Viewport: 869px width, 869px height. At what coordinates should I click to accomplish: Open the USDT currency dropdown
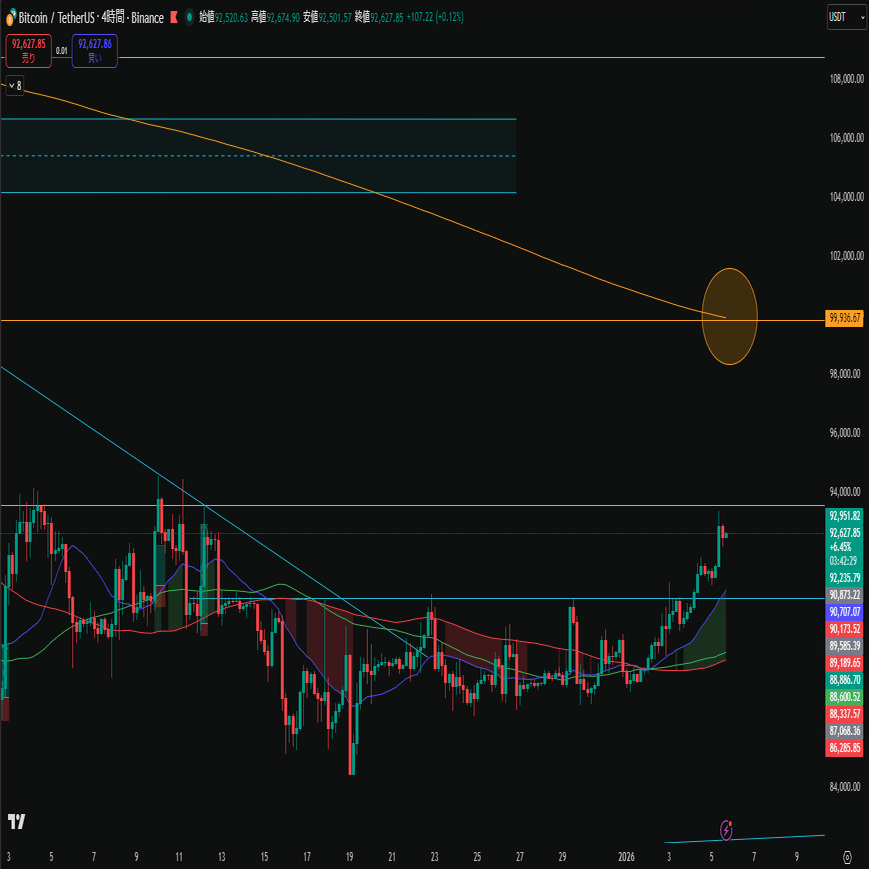click(846, 18)
